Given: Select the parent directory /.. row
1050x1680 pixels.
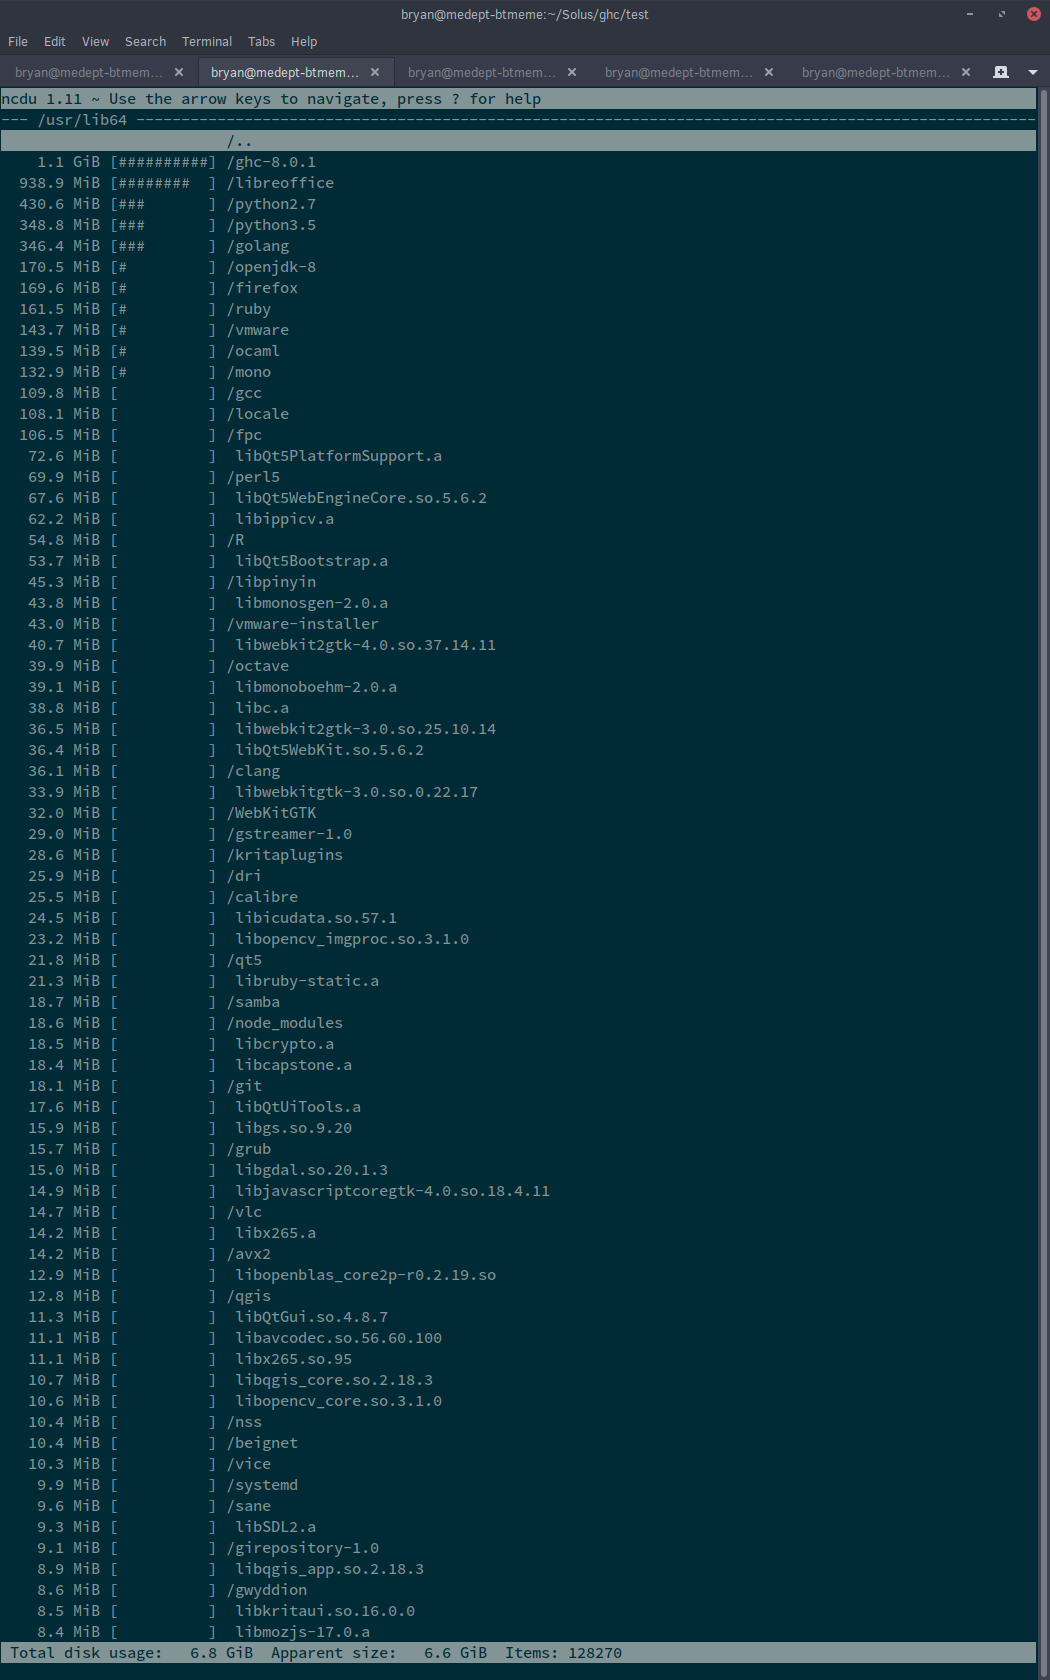Looking at the screenshot, I should [x=518, y=141].
